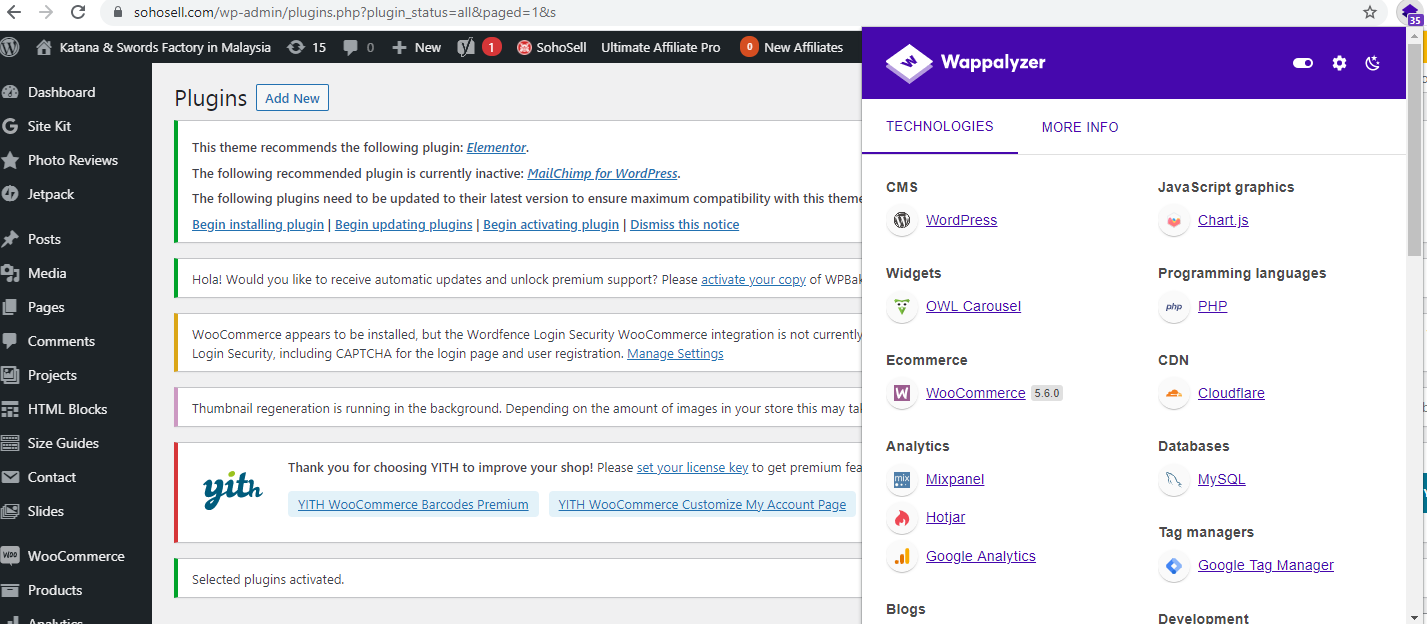Click the Elementor recommended plugin link
The height and width of the screenshot is (624, 1427).
point(496,147)
